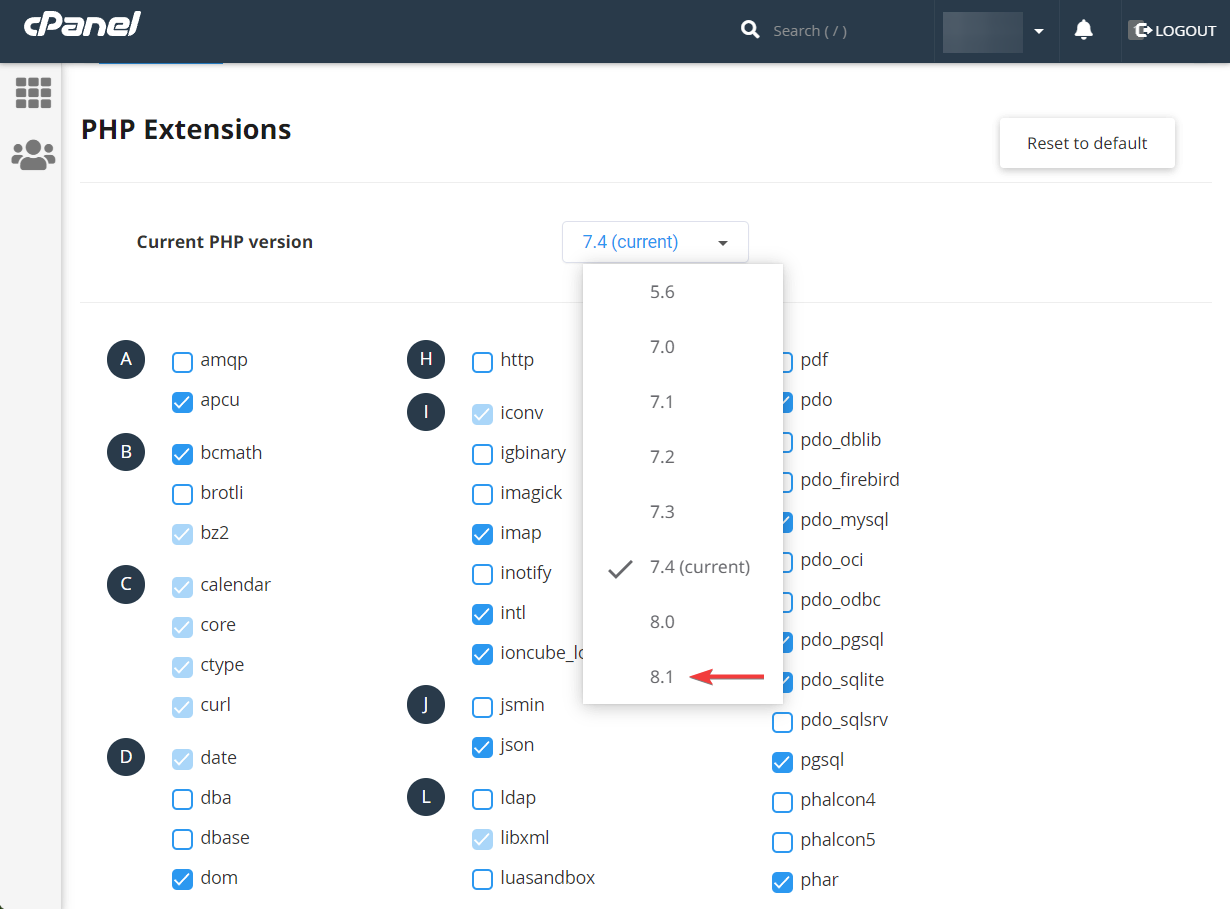Select PHP version 7.4 (current) option
Viewport: 1230px width, 909px height.
pyautogui.click(x=683, y=567)
